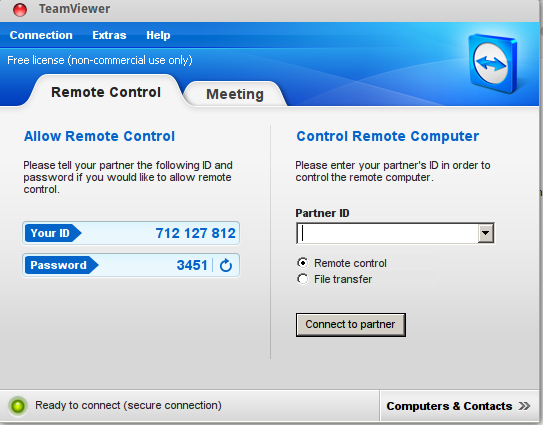Screen dimensions: 543x425
Task: Click the TeamViewer logo icon
Action: (492, 63)
